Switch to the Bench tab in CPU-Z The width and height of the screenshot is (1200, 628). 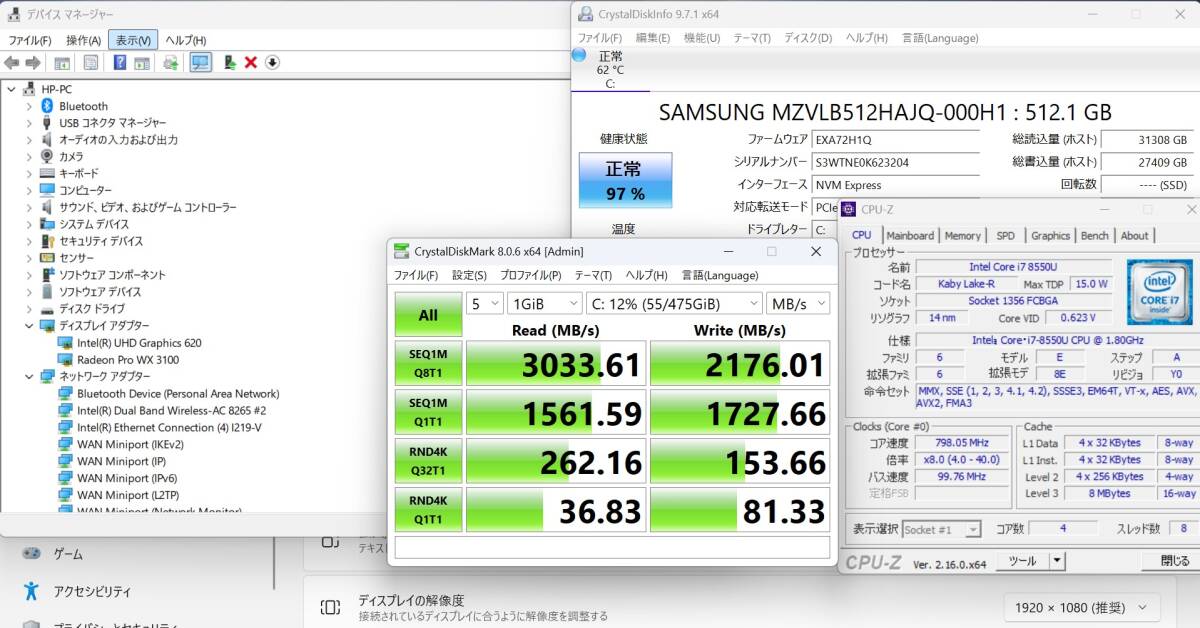1094,235
